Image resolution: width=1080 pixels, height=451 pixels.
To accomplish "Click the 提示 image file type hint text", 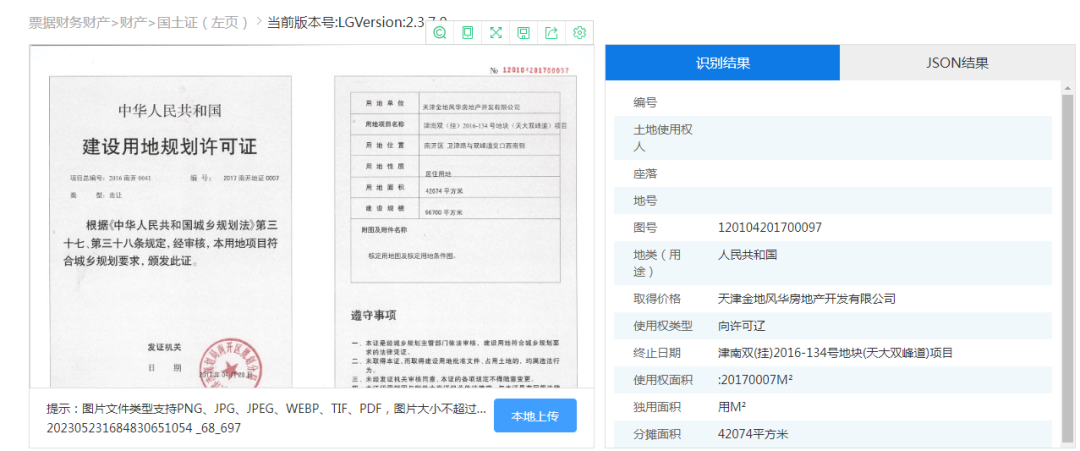I will tap(266, 408).
